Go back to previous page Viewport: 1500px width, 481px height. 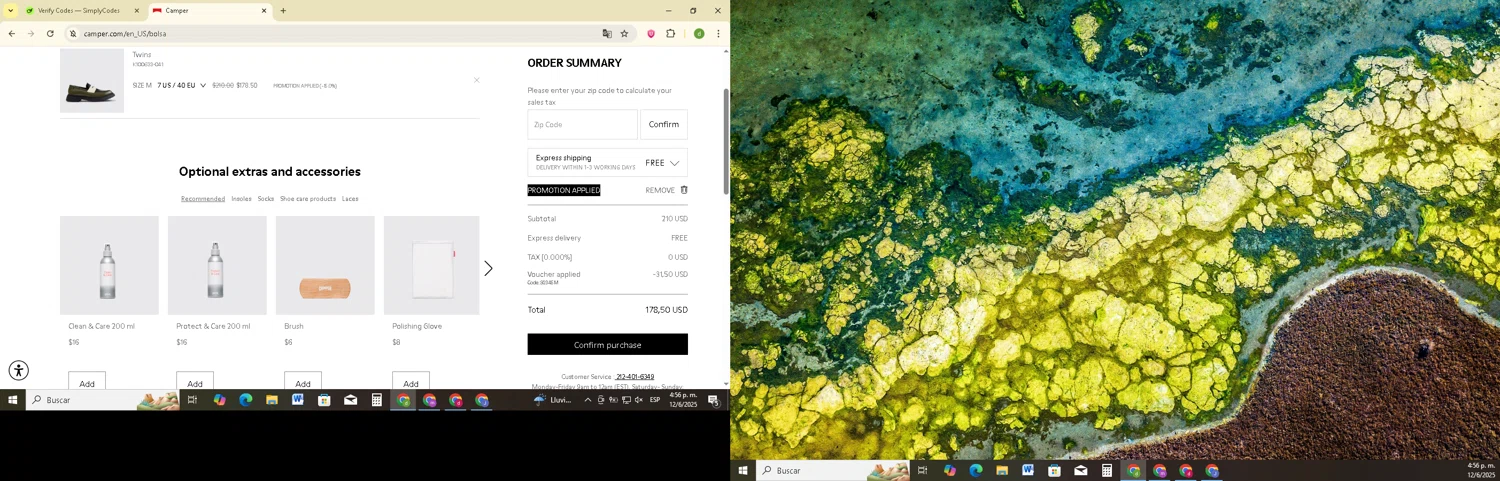pos(11,33)
